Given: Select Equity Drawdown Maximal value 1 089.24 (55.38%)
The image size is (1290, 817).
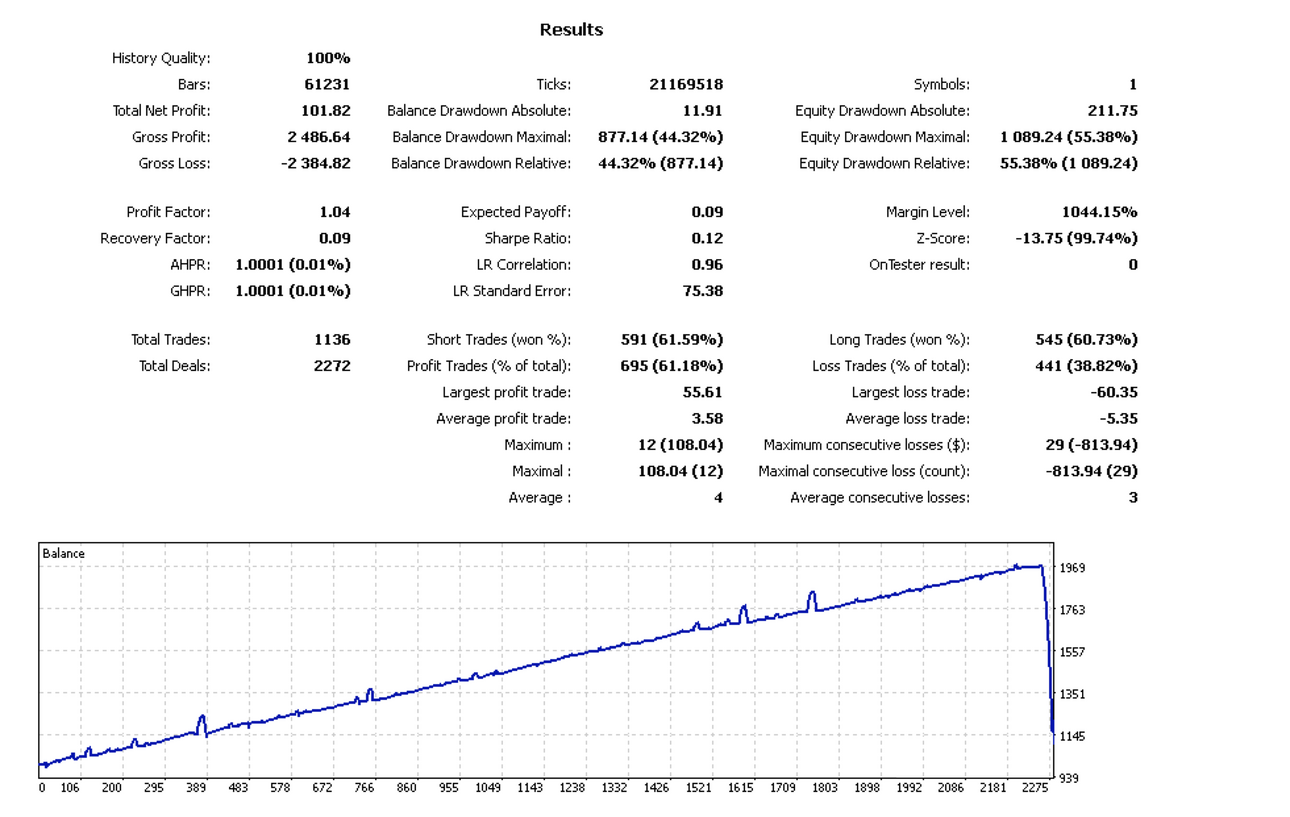Looking at the screenshot, I should [1069, 137].
